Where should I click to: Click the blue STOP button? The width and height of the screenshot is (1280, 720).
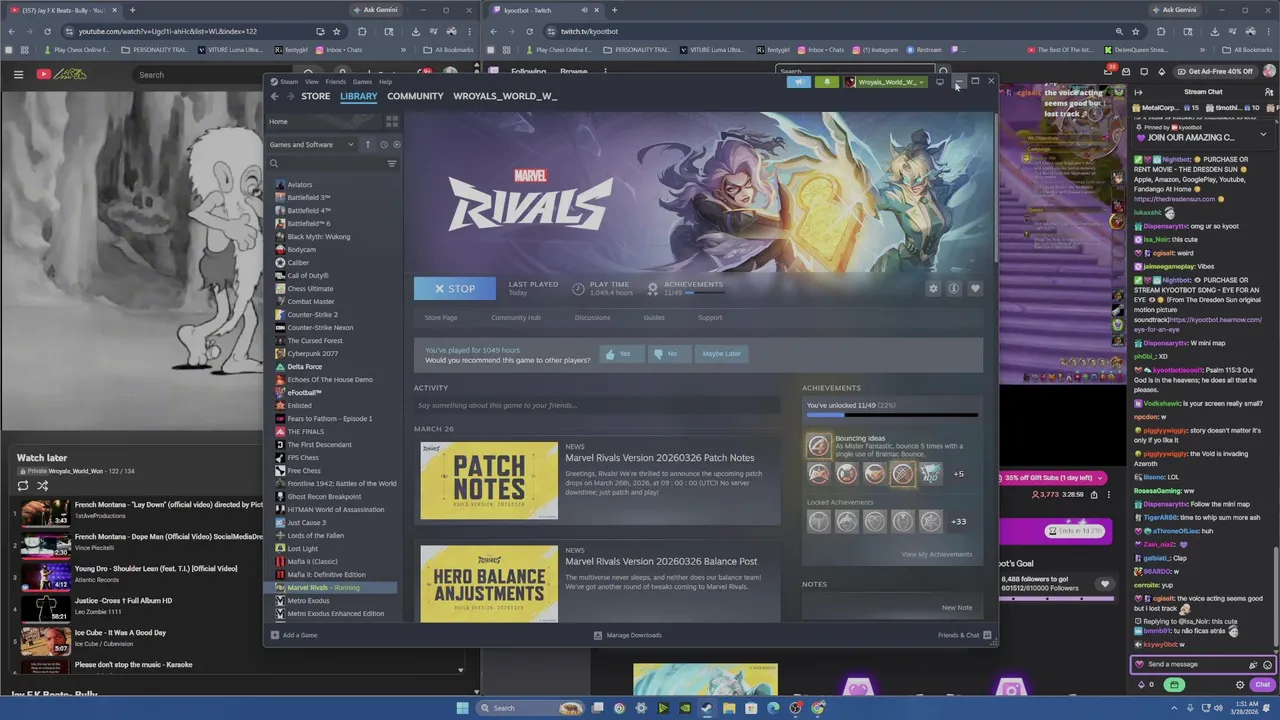(x=455, y=288)
